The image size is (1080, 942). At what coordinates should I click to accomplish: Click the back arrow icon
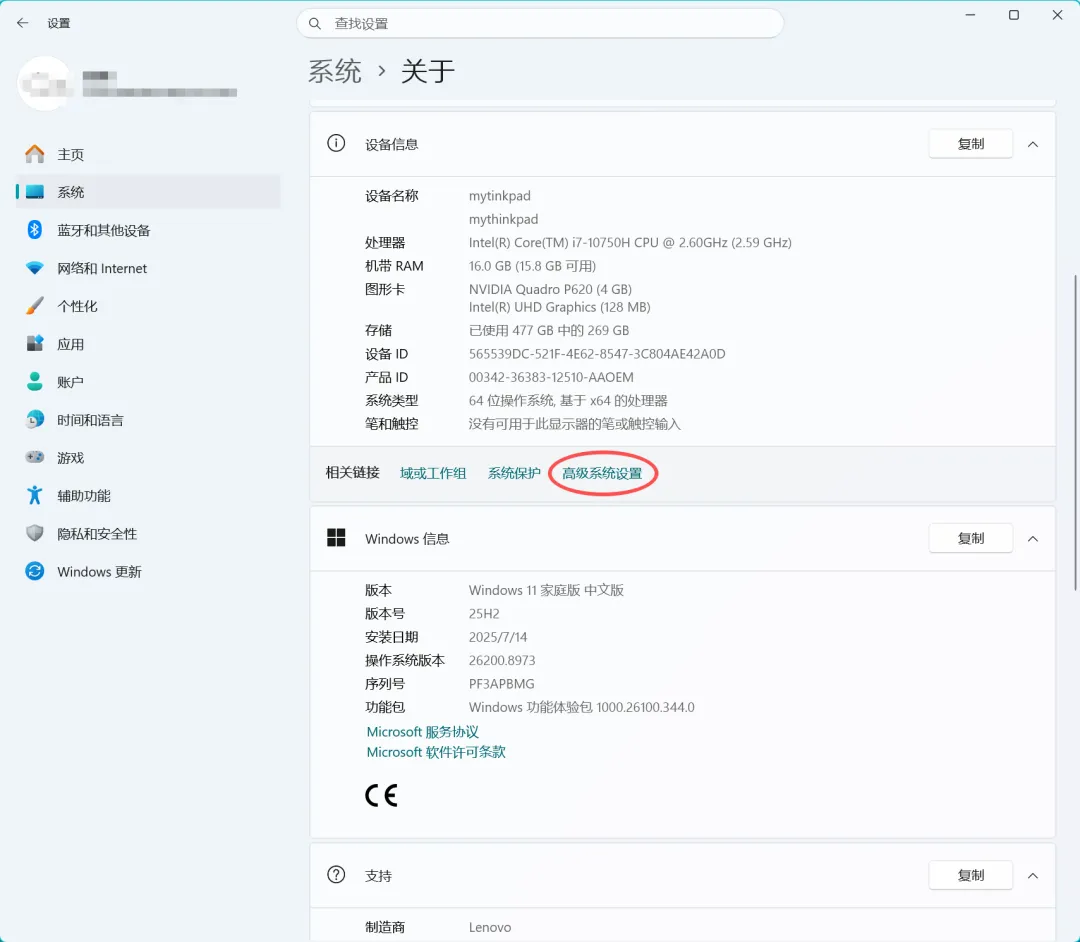point(23,23)
